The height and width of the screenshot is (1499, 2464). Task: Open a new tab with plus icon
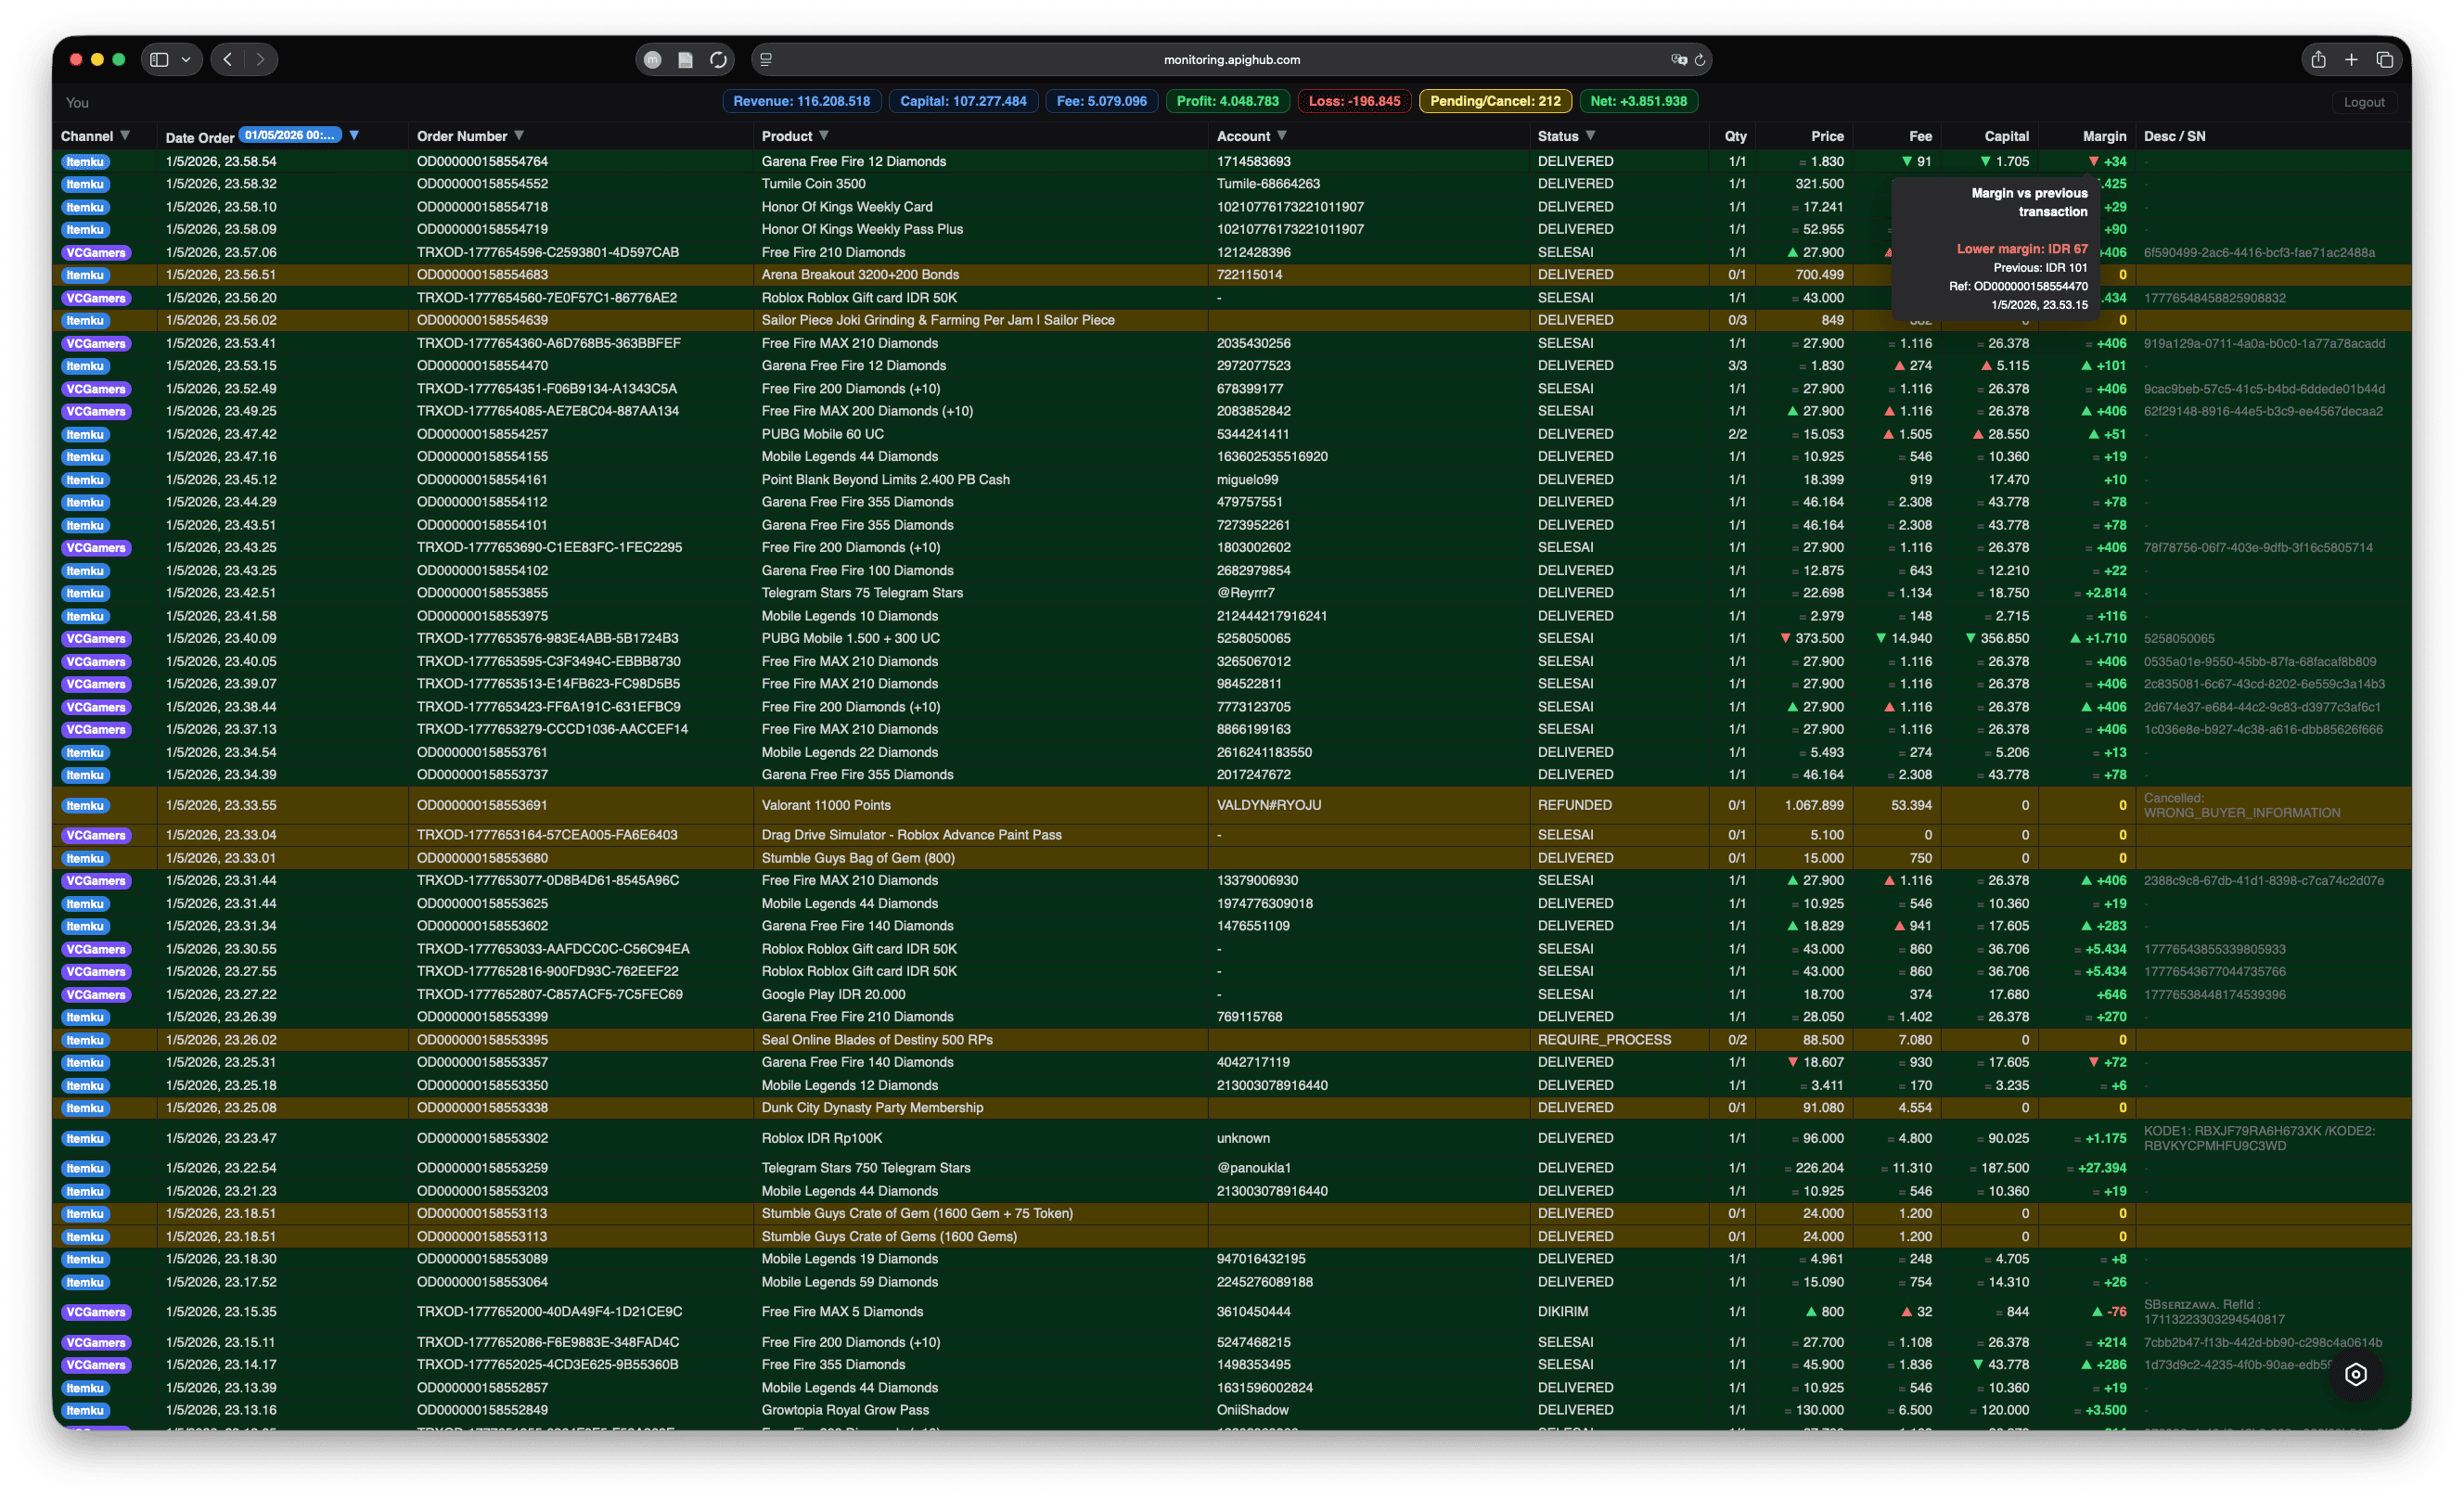coord(2351,60)
